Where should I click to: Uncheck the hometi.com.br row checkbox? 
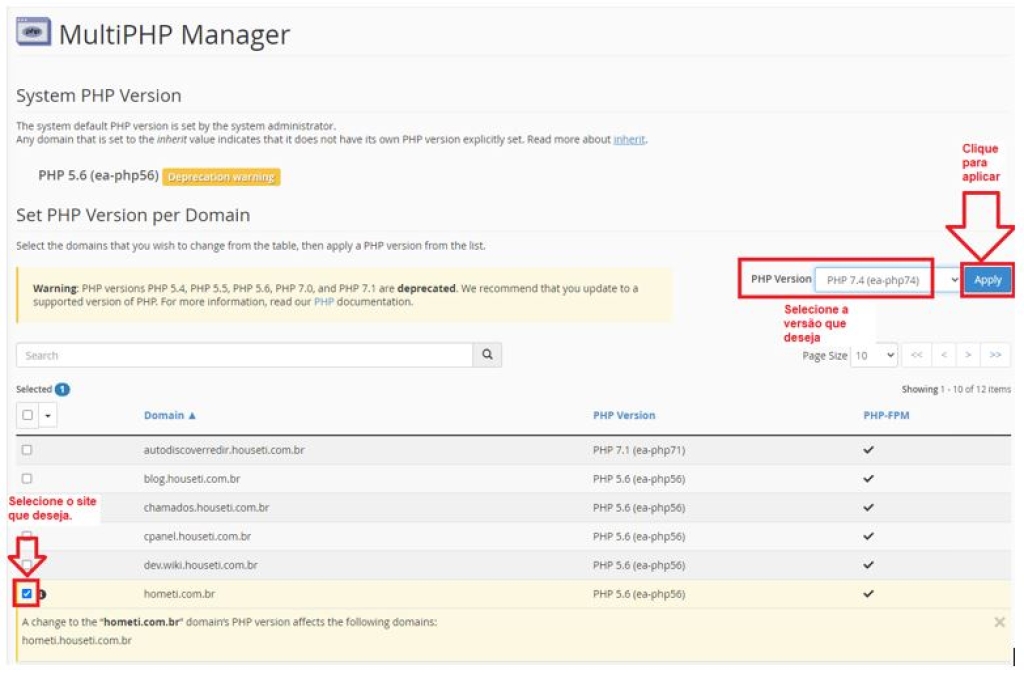click(x=27, y=593)
